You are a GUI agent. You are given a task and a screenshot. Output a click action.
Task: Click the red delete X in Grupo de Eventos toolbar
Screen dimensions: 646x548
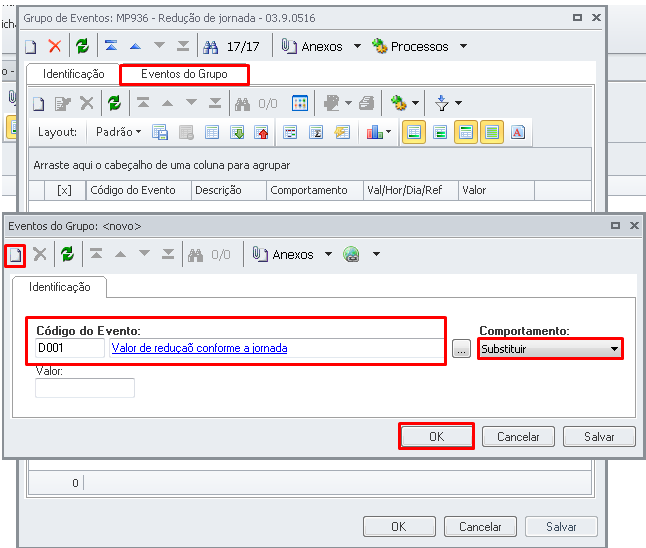click(x=55, y=46)
